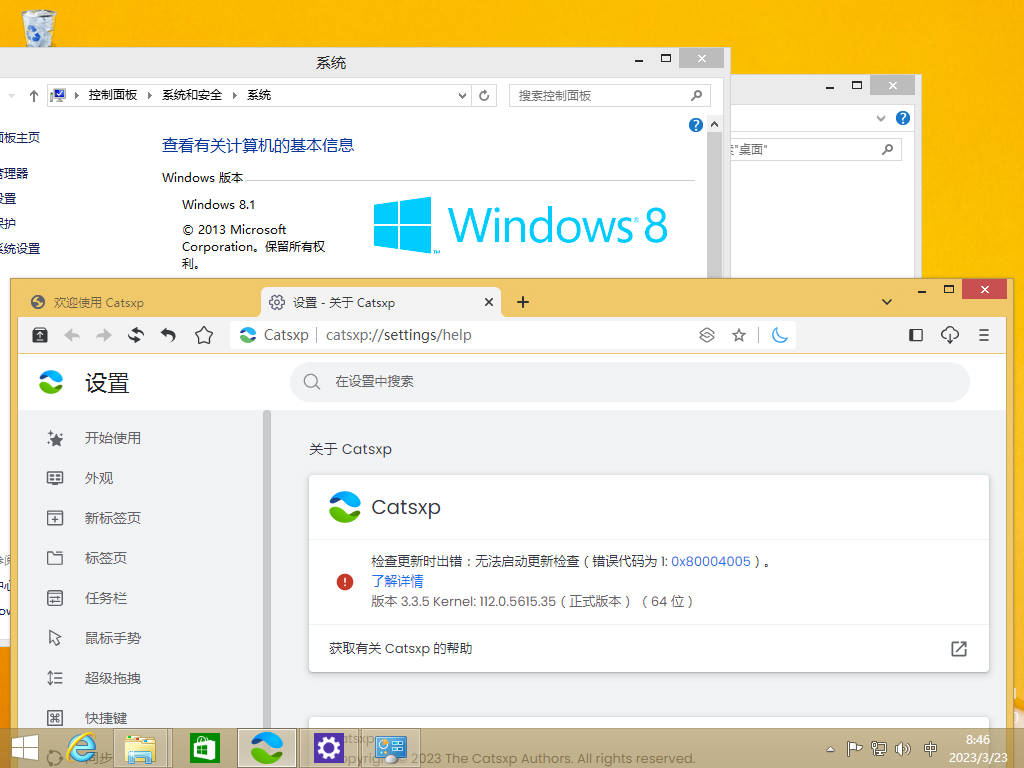Screen dimensions: 1024x768
Task: Open the sidebar panel icon
Action: 916,335
